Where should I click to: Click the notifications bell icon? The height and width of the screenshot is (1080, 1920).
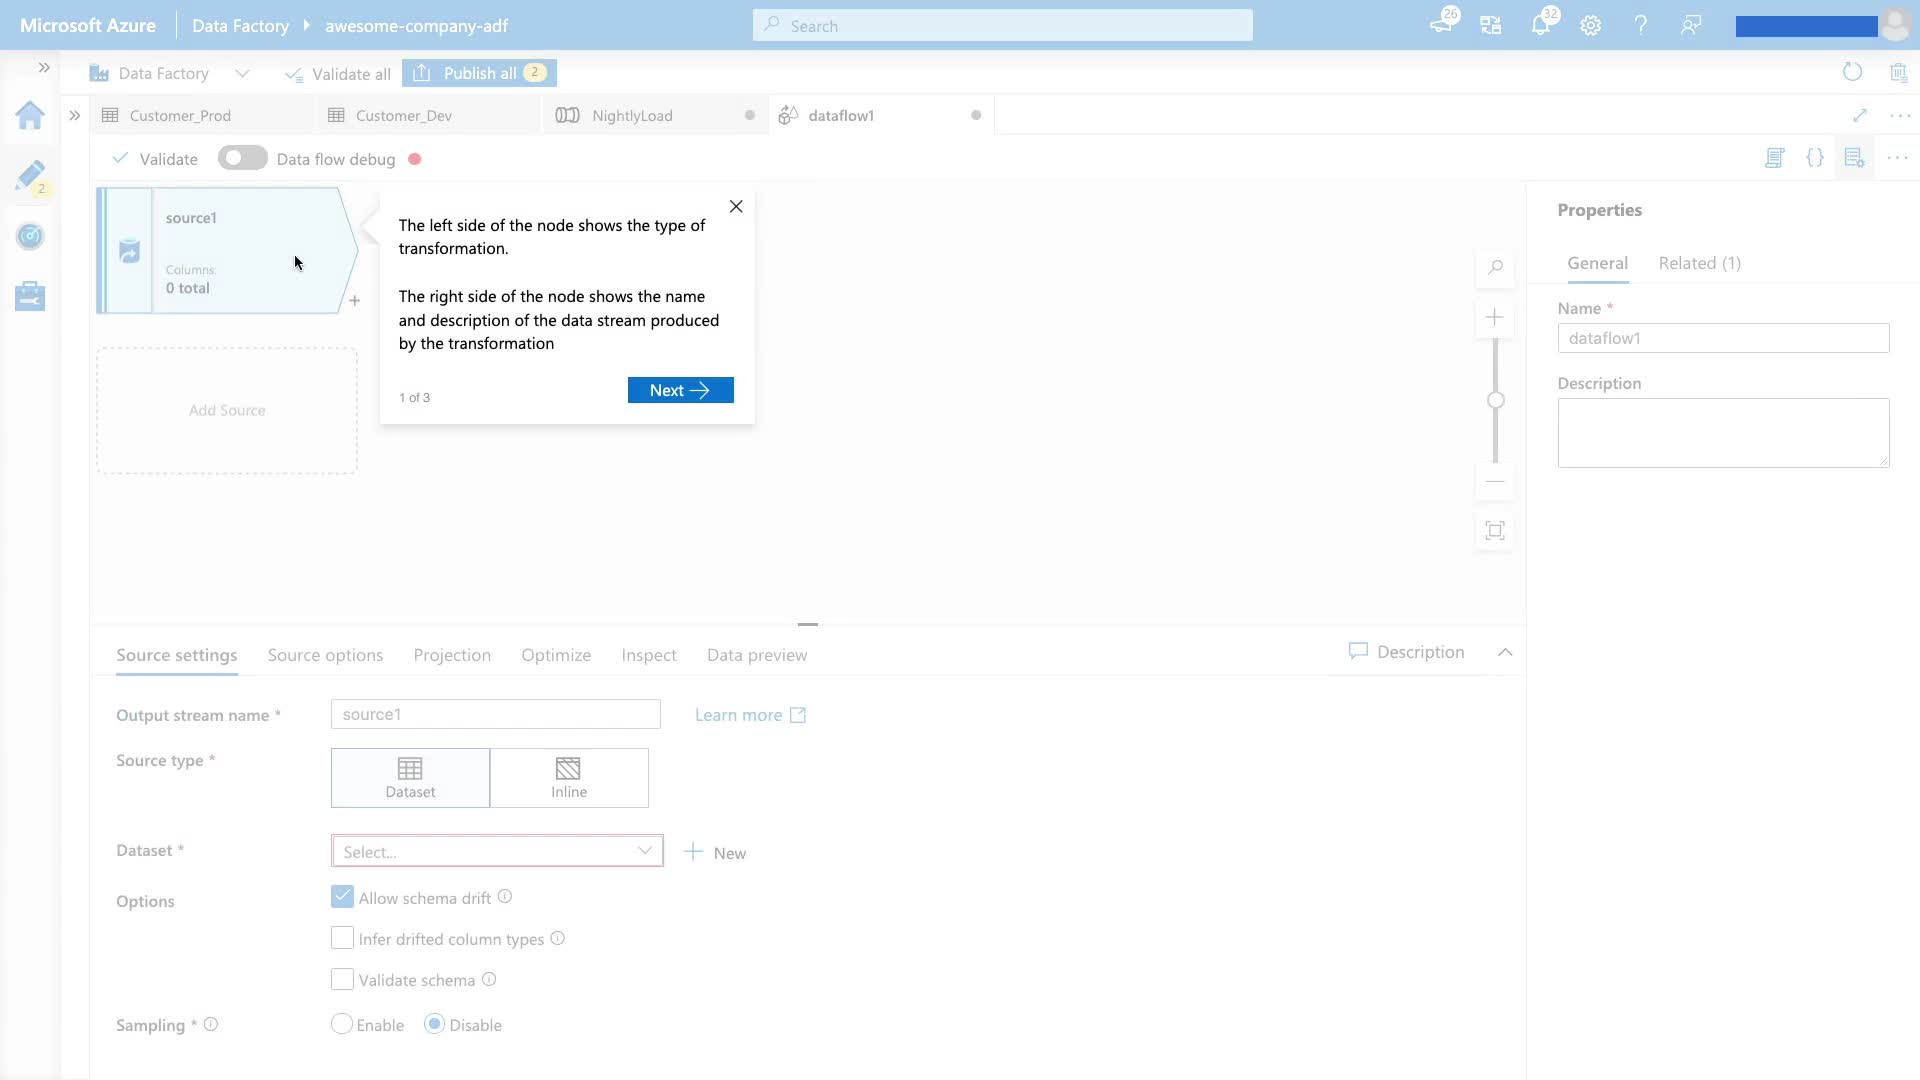coord(1540,26)
